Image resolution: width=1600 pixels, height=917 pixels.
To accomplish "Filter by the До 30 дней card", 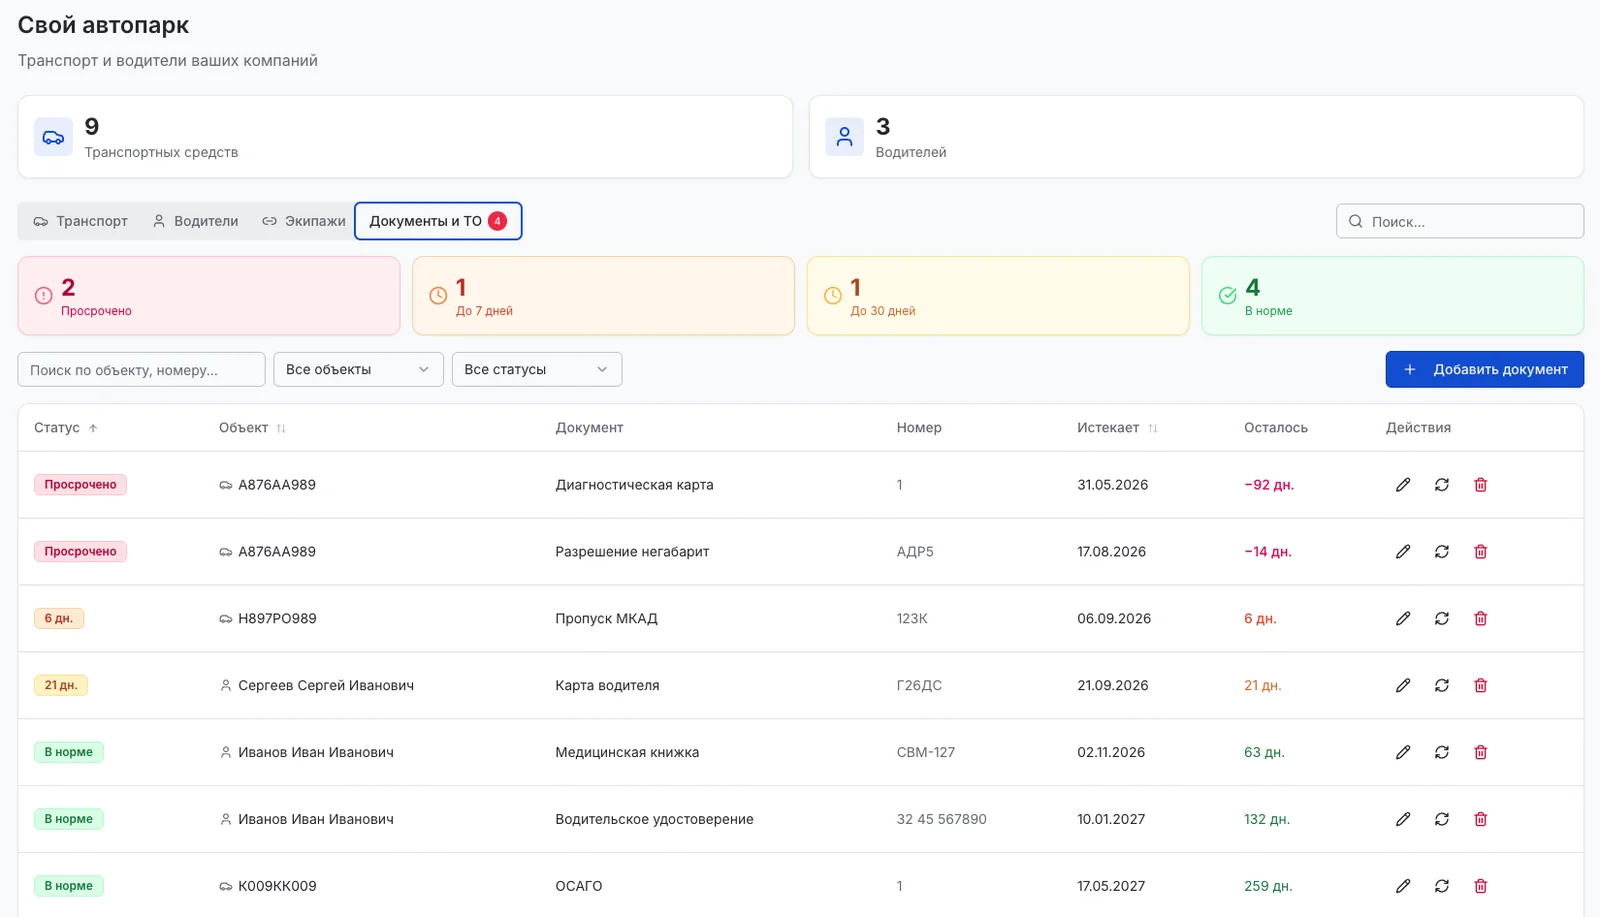I will pos(998,296).
